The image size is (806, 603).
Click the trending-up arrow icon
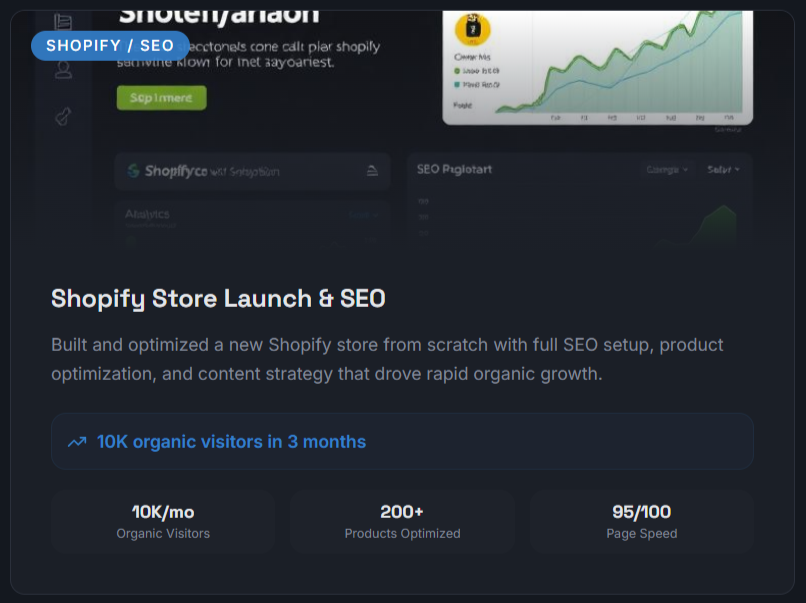click(x=77, y=442)
